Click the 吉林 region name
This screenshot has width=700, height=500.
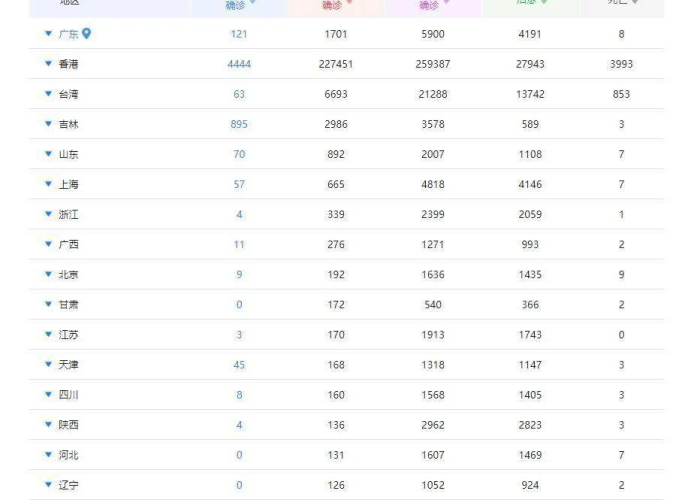pos(68,124)
